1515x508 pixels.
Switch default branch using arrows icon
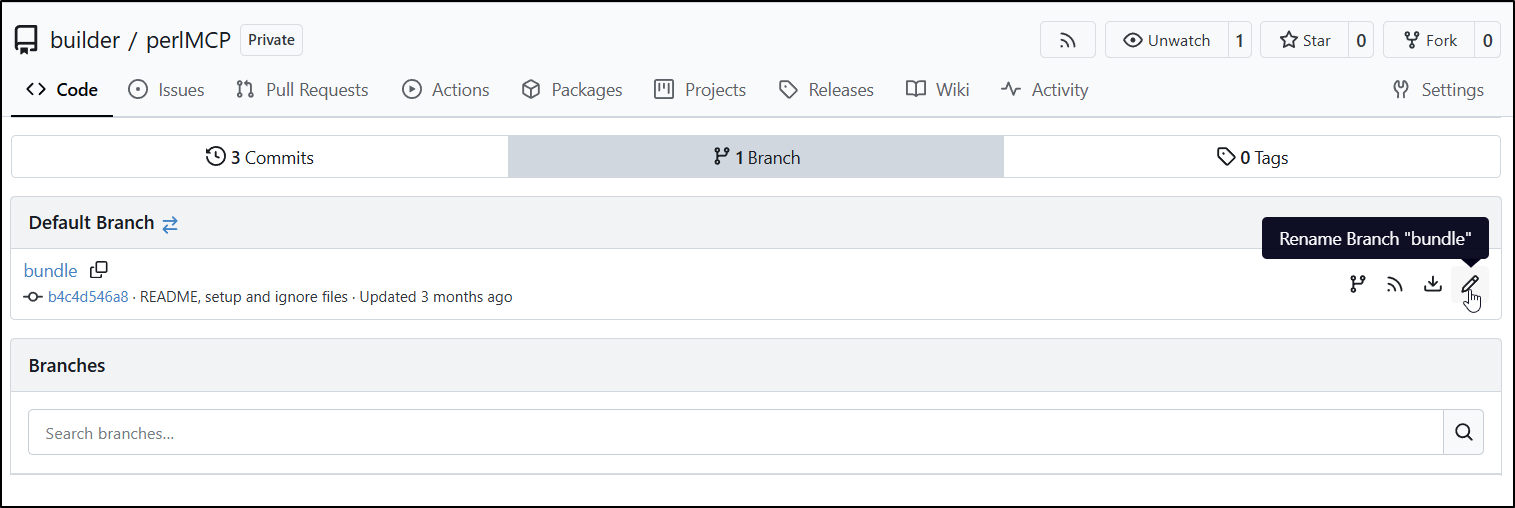170,224
